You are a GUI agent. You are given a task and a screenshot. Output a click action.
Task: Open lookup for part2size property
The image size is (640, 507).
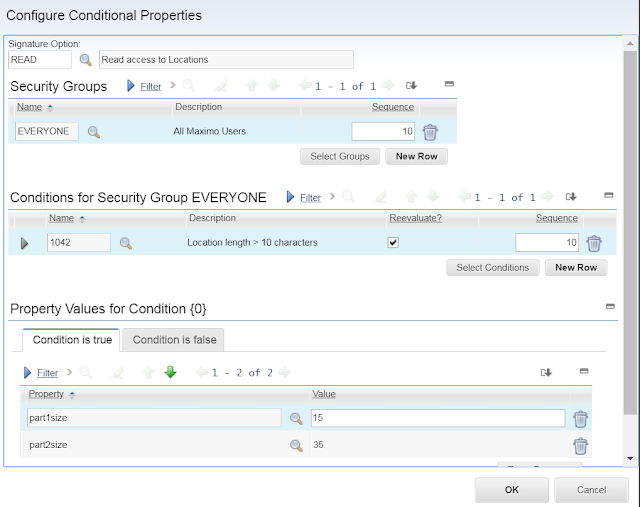point(296,445)
